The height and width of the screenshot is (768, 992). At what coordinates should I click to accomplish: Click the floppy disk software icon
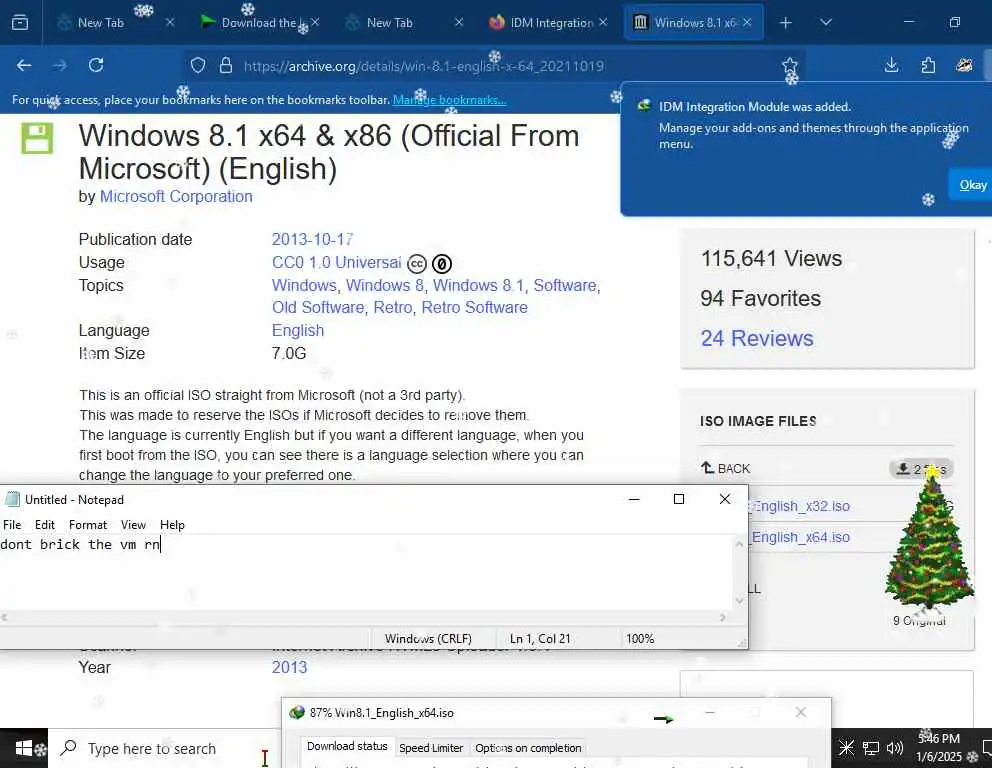pos(37,139)
